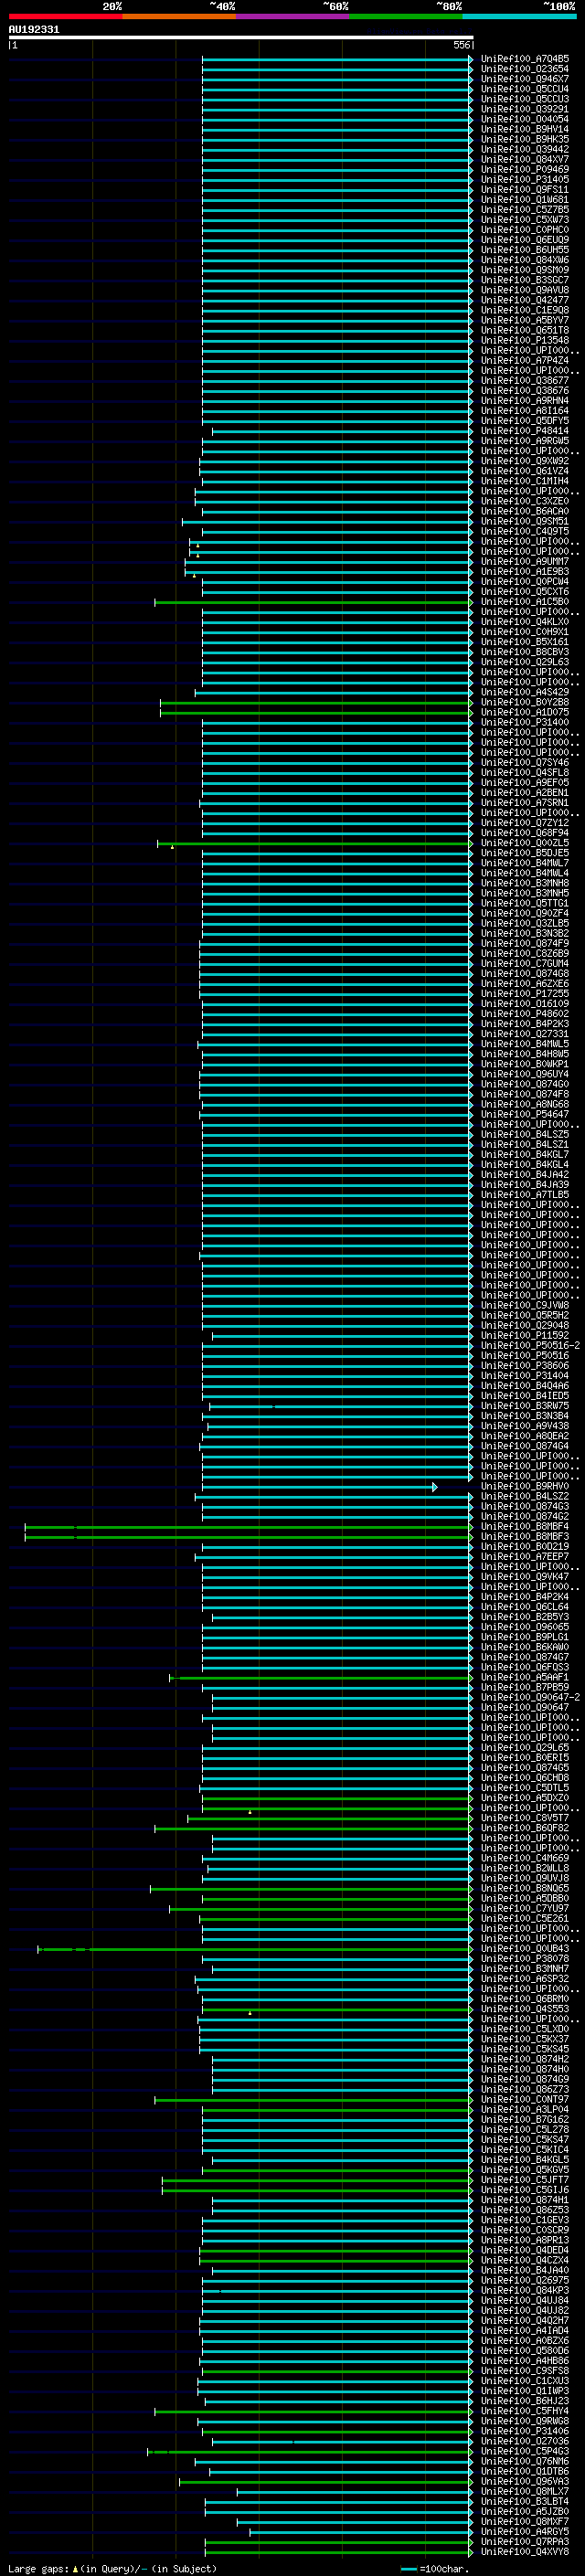This screenshot has width=585, height=2576.
Task: Click the red 20% identity legend segment
Action: point(65,16)
